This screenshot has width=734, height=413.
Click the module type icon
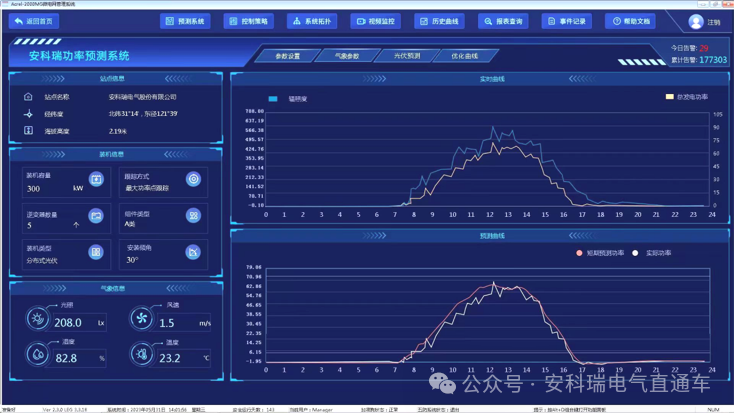pyautogui.click(x=193, y=215)
